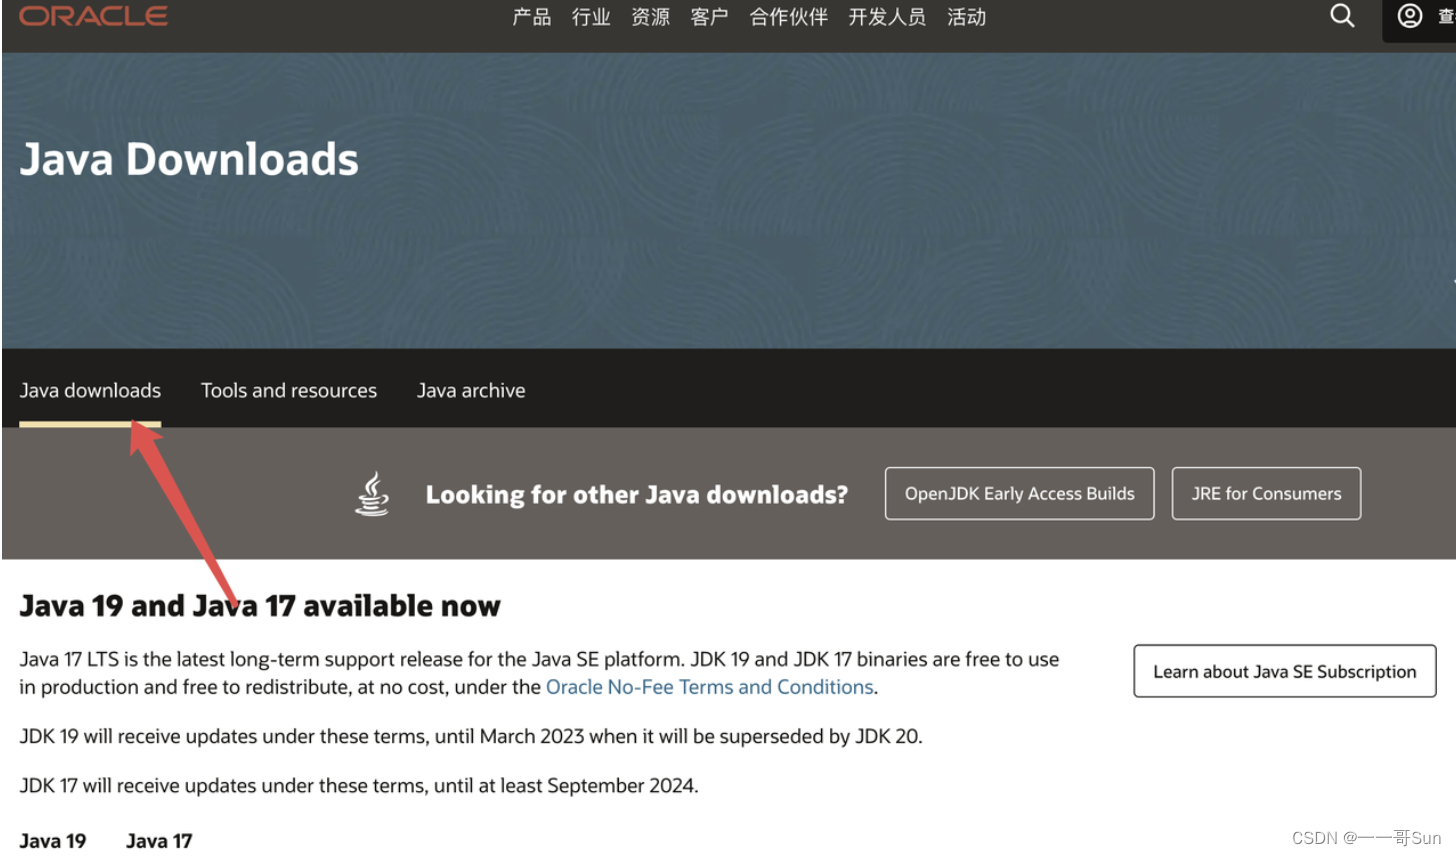Select 活动 in the top navigation
1456x856 pixels.
pyautogui.click(x=967, y=17)
